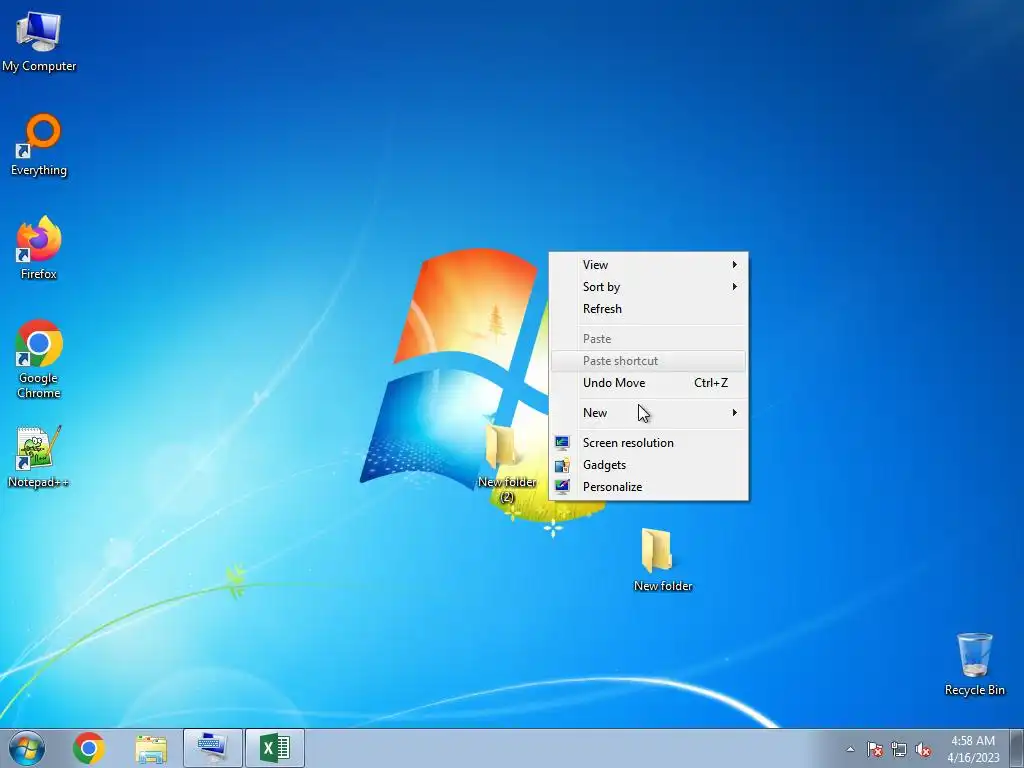Screen dimensions: 1024x768
Task: Open Windows Explorer from the taskbar
Action: pyautogui.click(x=151, y=748)
